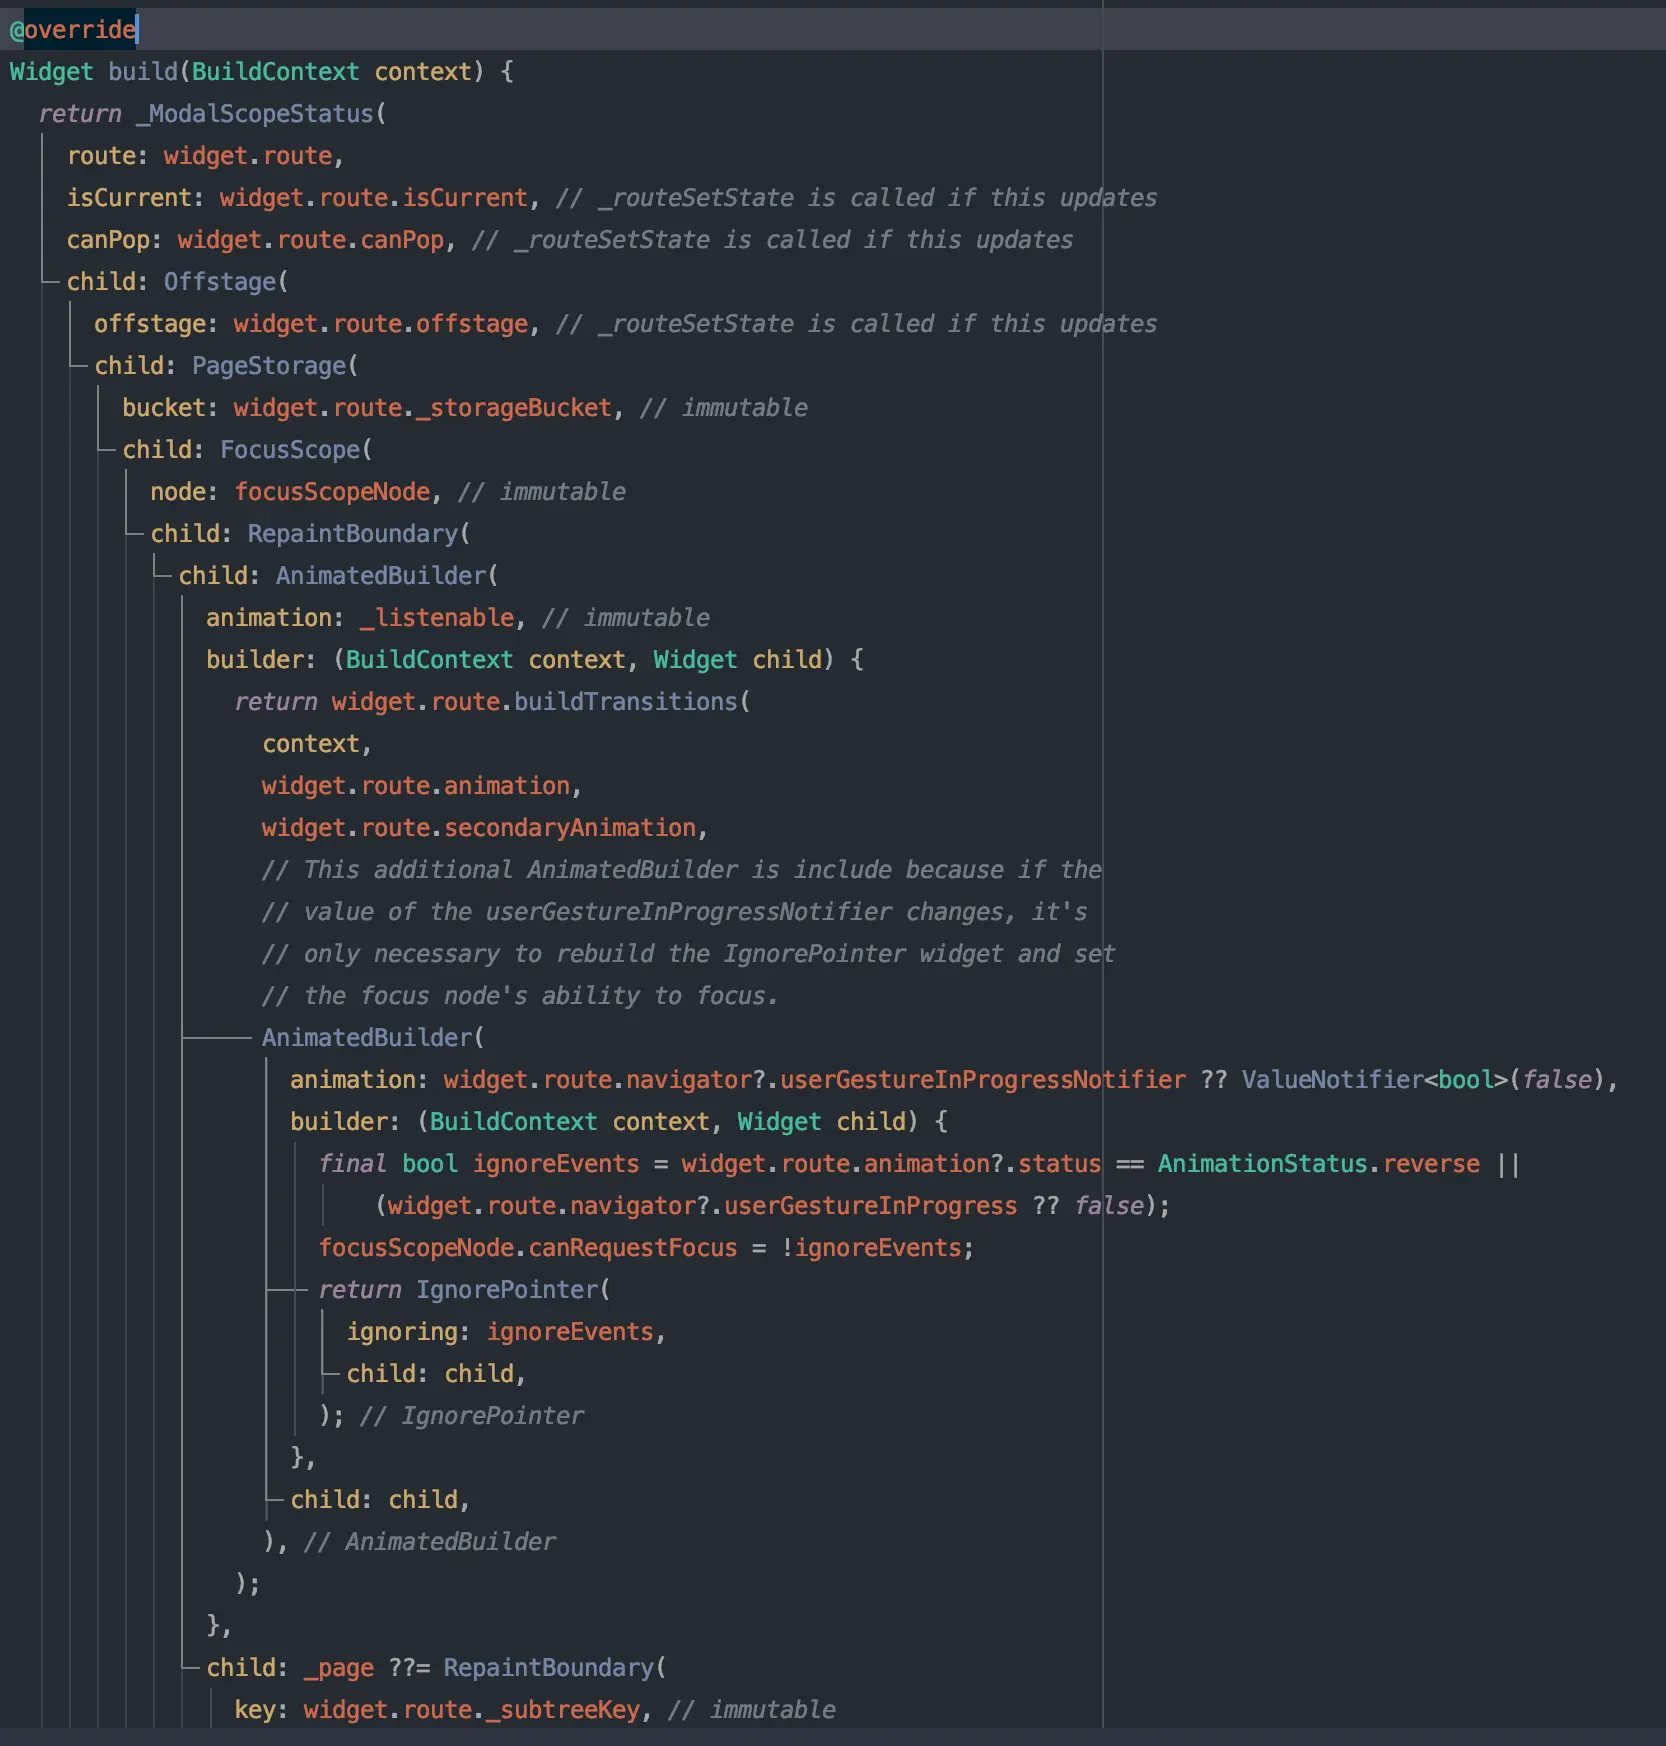Click the node parameter label
1666x1746 pixels.
178,492
